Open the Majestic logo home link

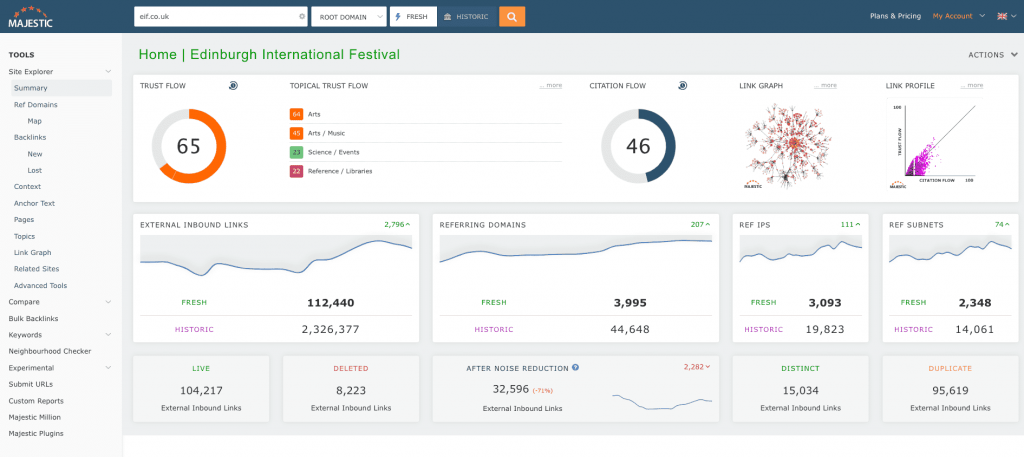click(30, 16)
